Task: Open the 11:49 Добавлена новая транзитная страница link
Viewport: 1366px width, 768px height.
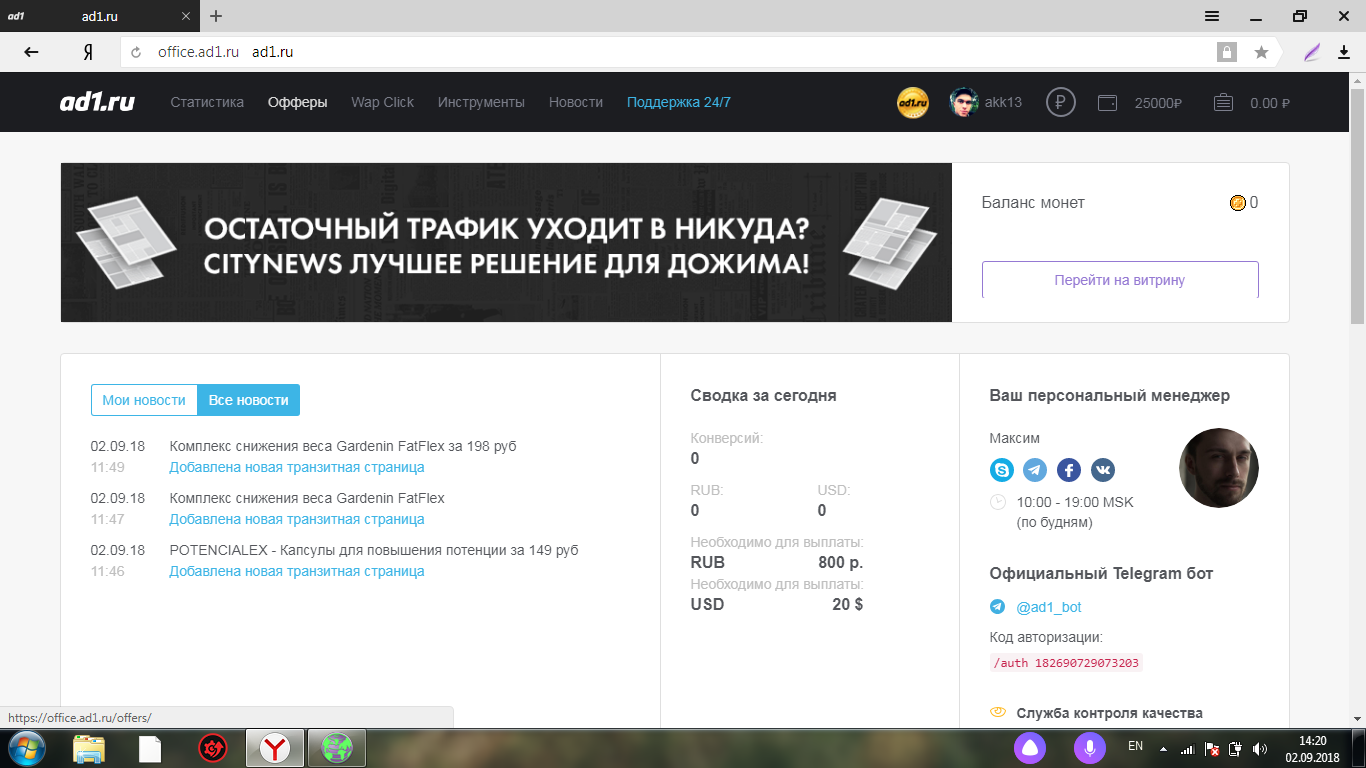Action: click(297, 467)
